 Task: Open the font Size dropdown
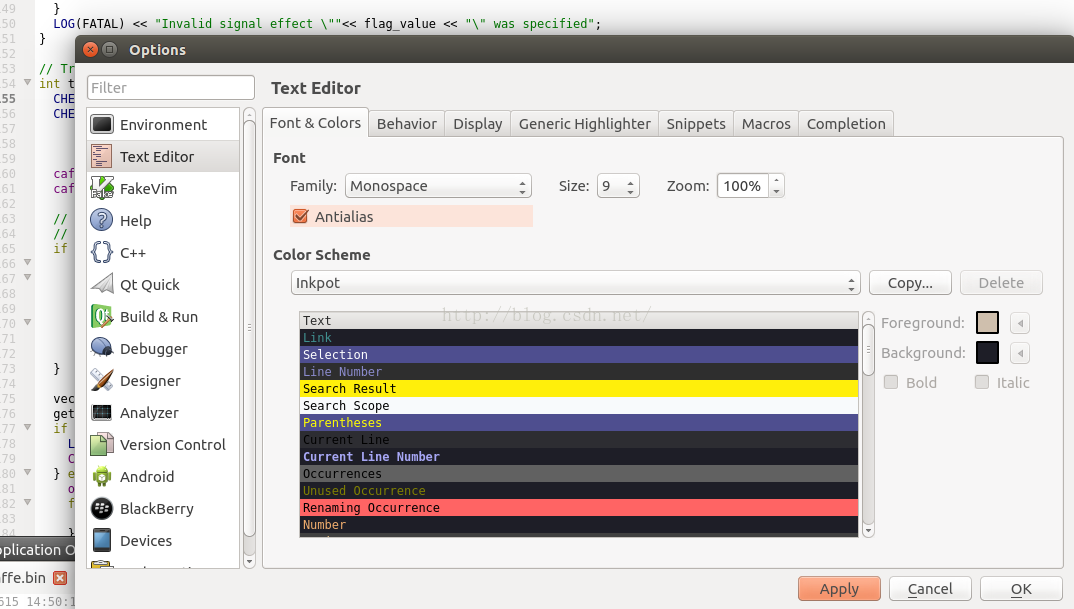coord(619,186)
